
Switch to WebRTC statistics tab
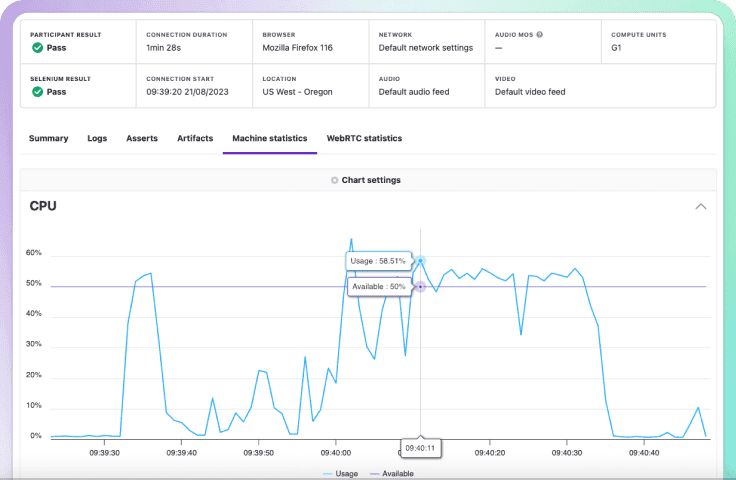(364, 138)
